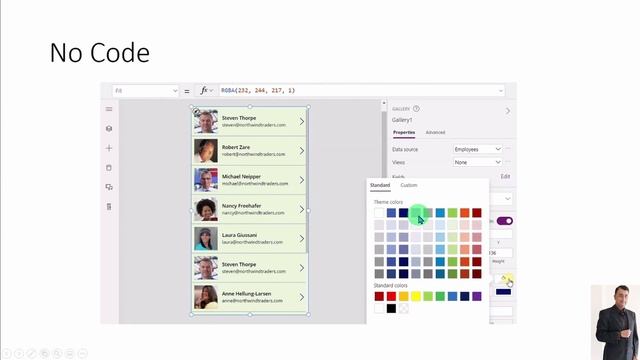Select the Custom tab in the color picker
The height and width of the screenshot is (360, 640).
click(409, 185)
